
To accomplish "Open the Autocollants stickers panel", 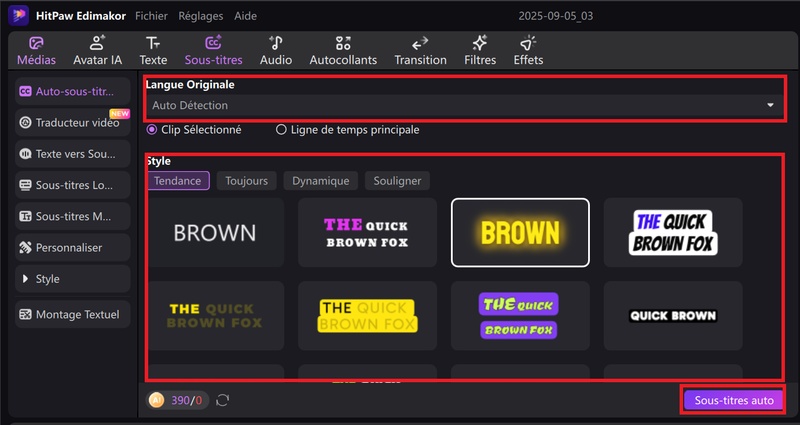I will pyautogui.click(x=343, y=44).
